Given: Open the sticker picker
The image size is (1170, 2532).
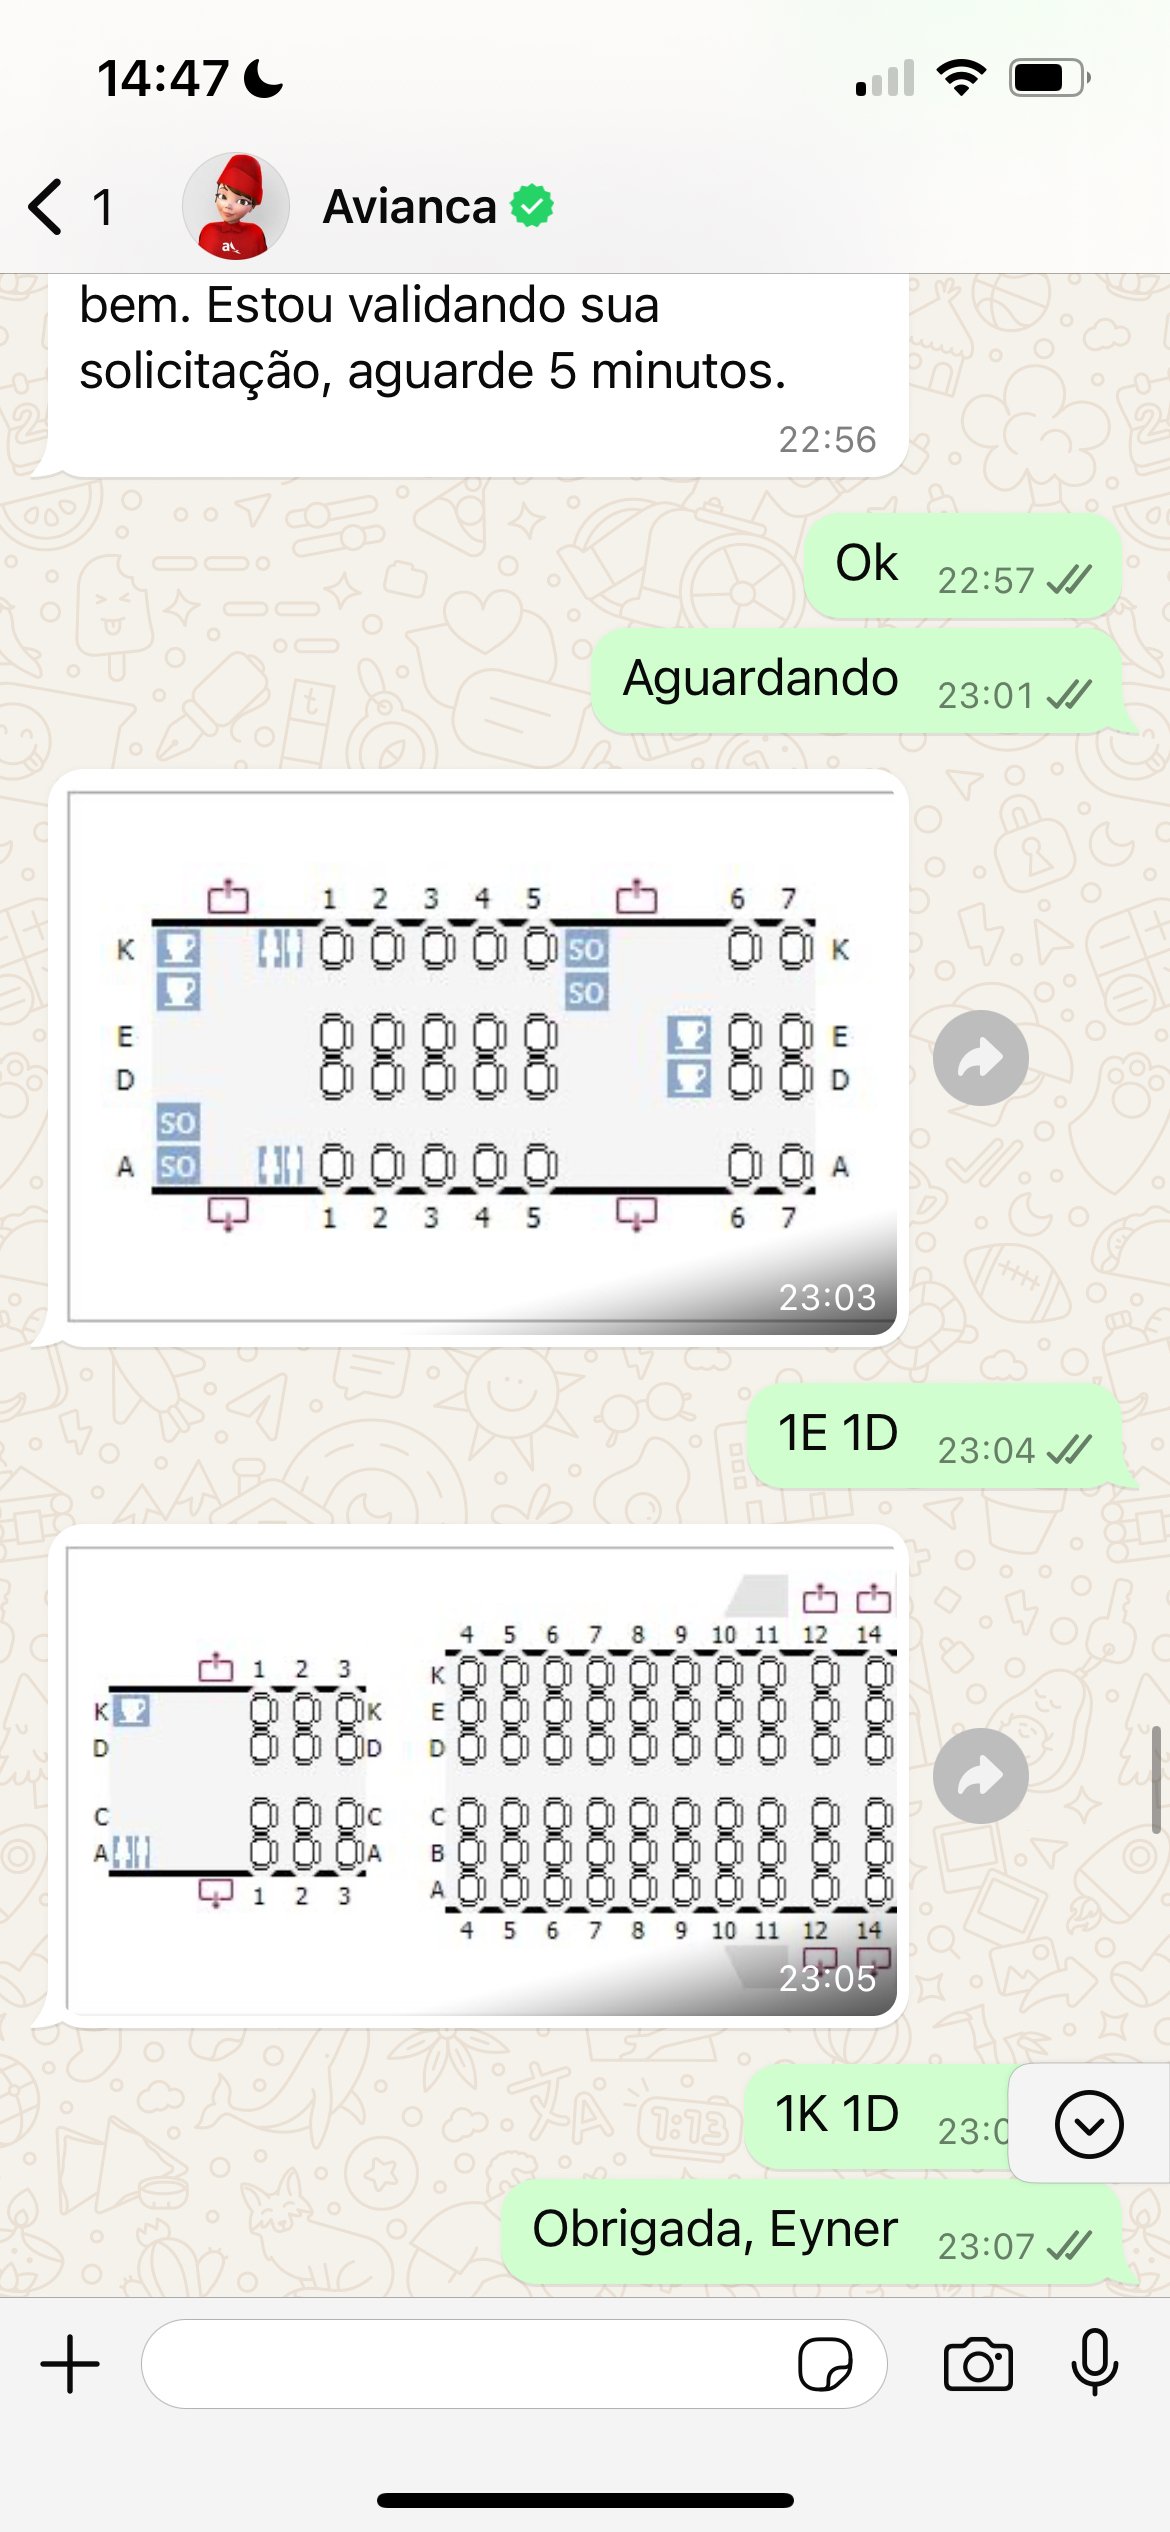Looking at the screenshot, I should [x=825, y=2364].
